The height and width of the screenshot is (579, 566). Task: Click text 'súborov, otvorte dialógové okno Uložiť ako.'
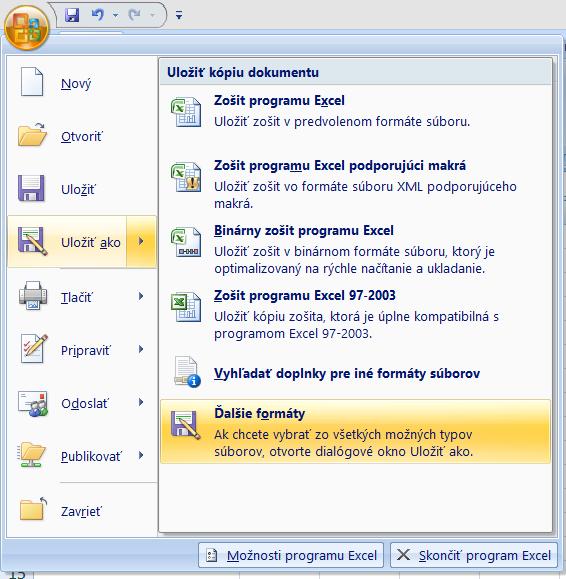tap(344, 452)
